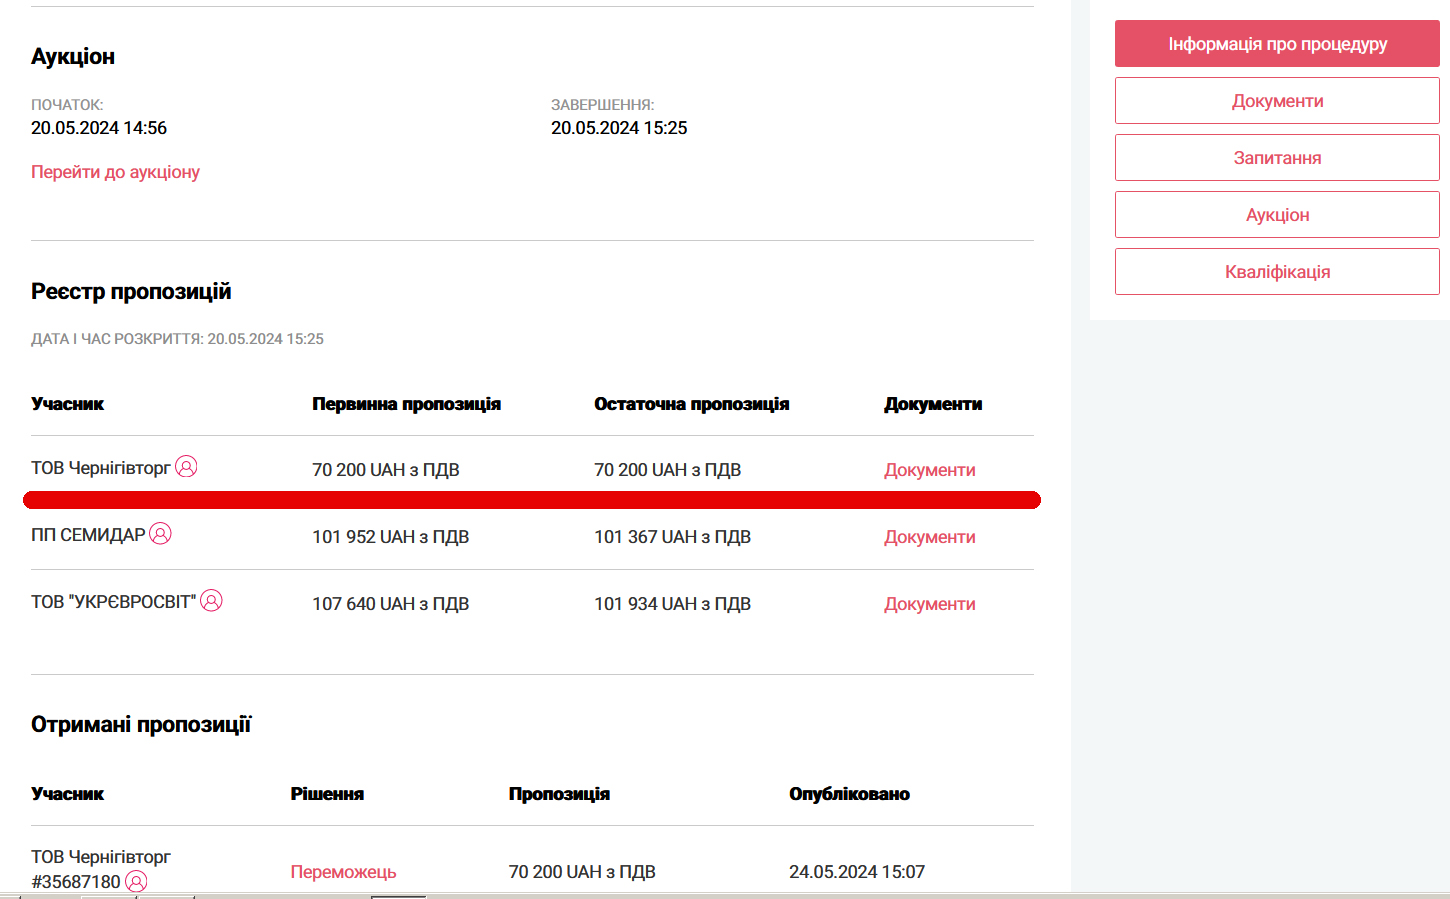Go to Документи section in sidebar

[1277, 101]
